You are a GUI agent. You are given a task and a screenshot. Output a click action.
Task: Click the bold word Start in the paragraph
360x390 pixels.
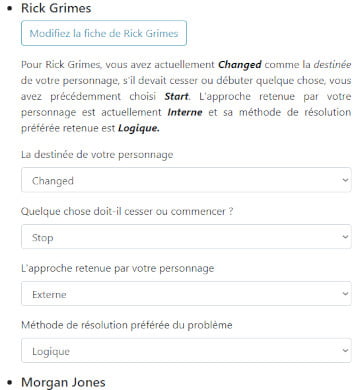point(176,97)
